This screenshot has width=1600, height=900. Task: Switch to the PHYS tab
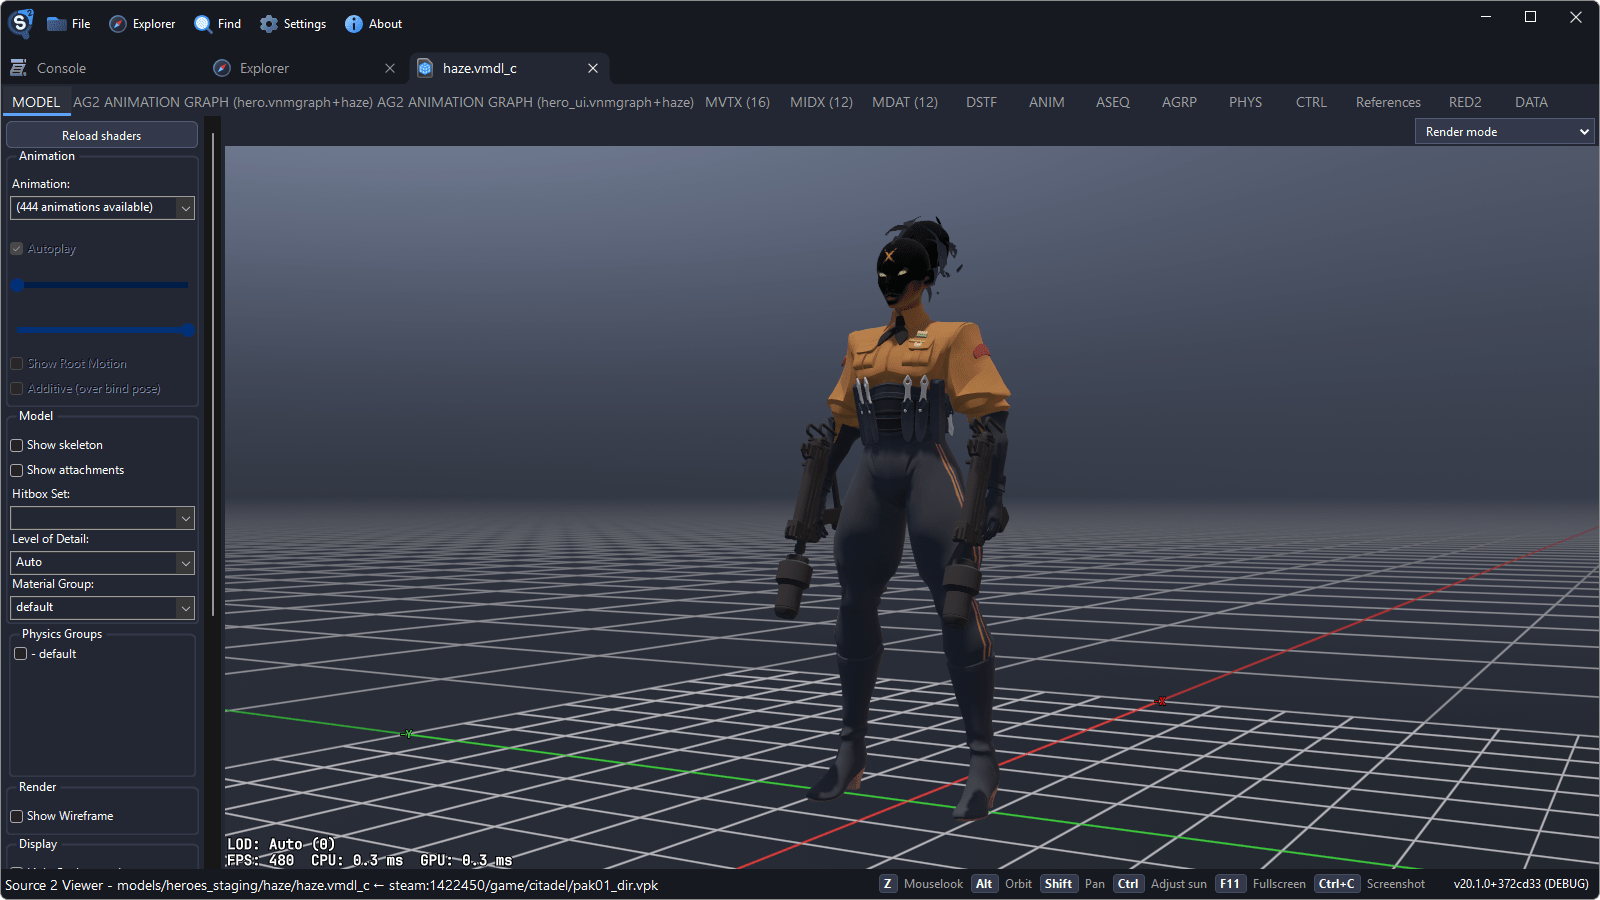[x=1245, y=102]
